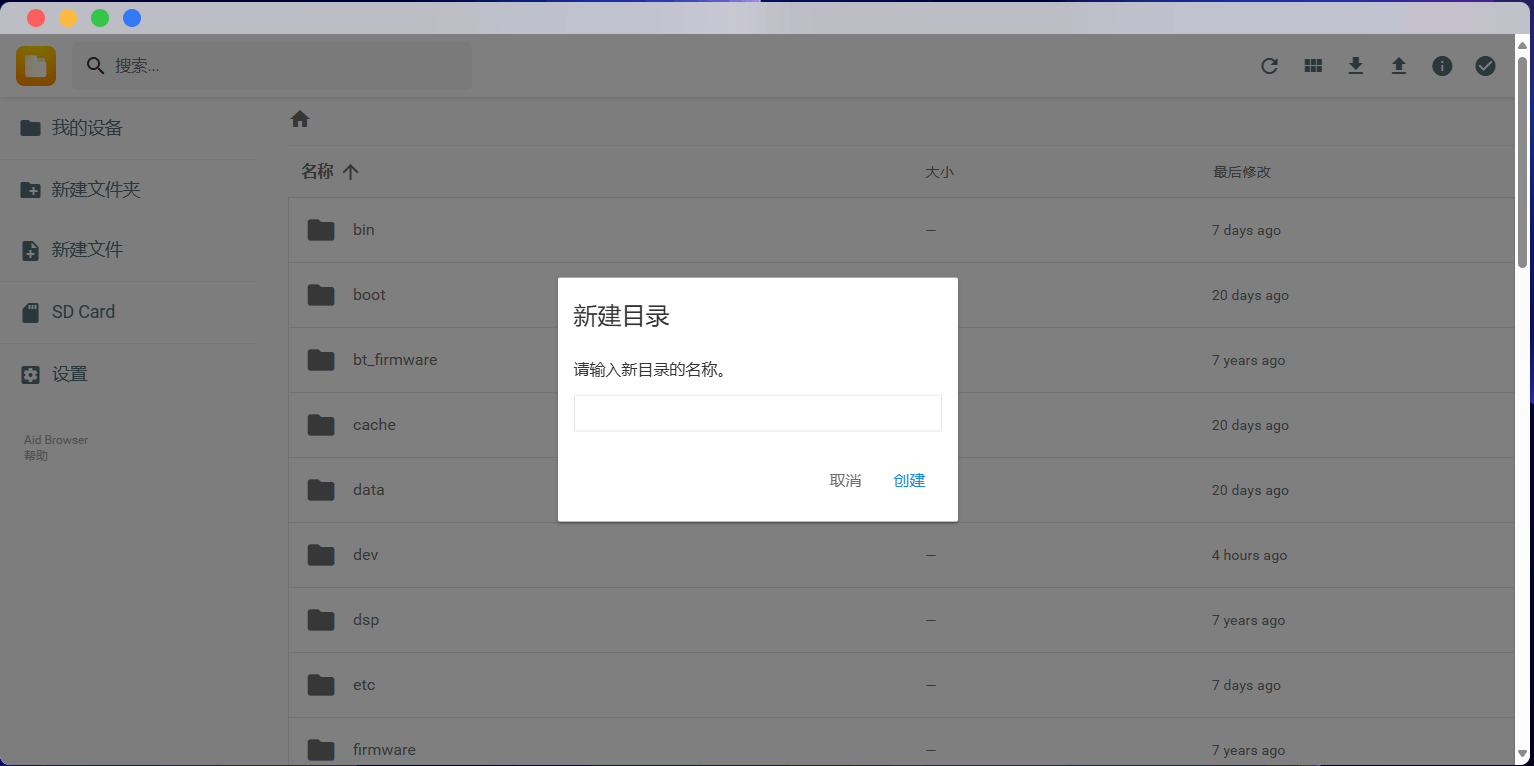The height and width of the screenshot is (766, 1534).
Task: Open file info using the info icon
Action: [1441, 65]
